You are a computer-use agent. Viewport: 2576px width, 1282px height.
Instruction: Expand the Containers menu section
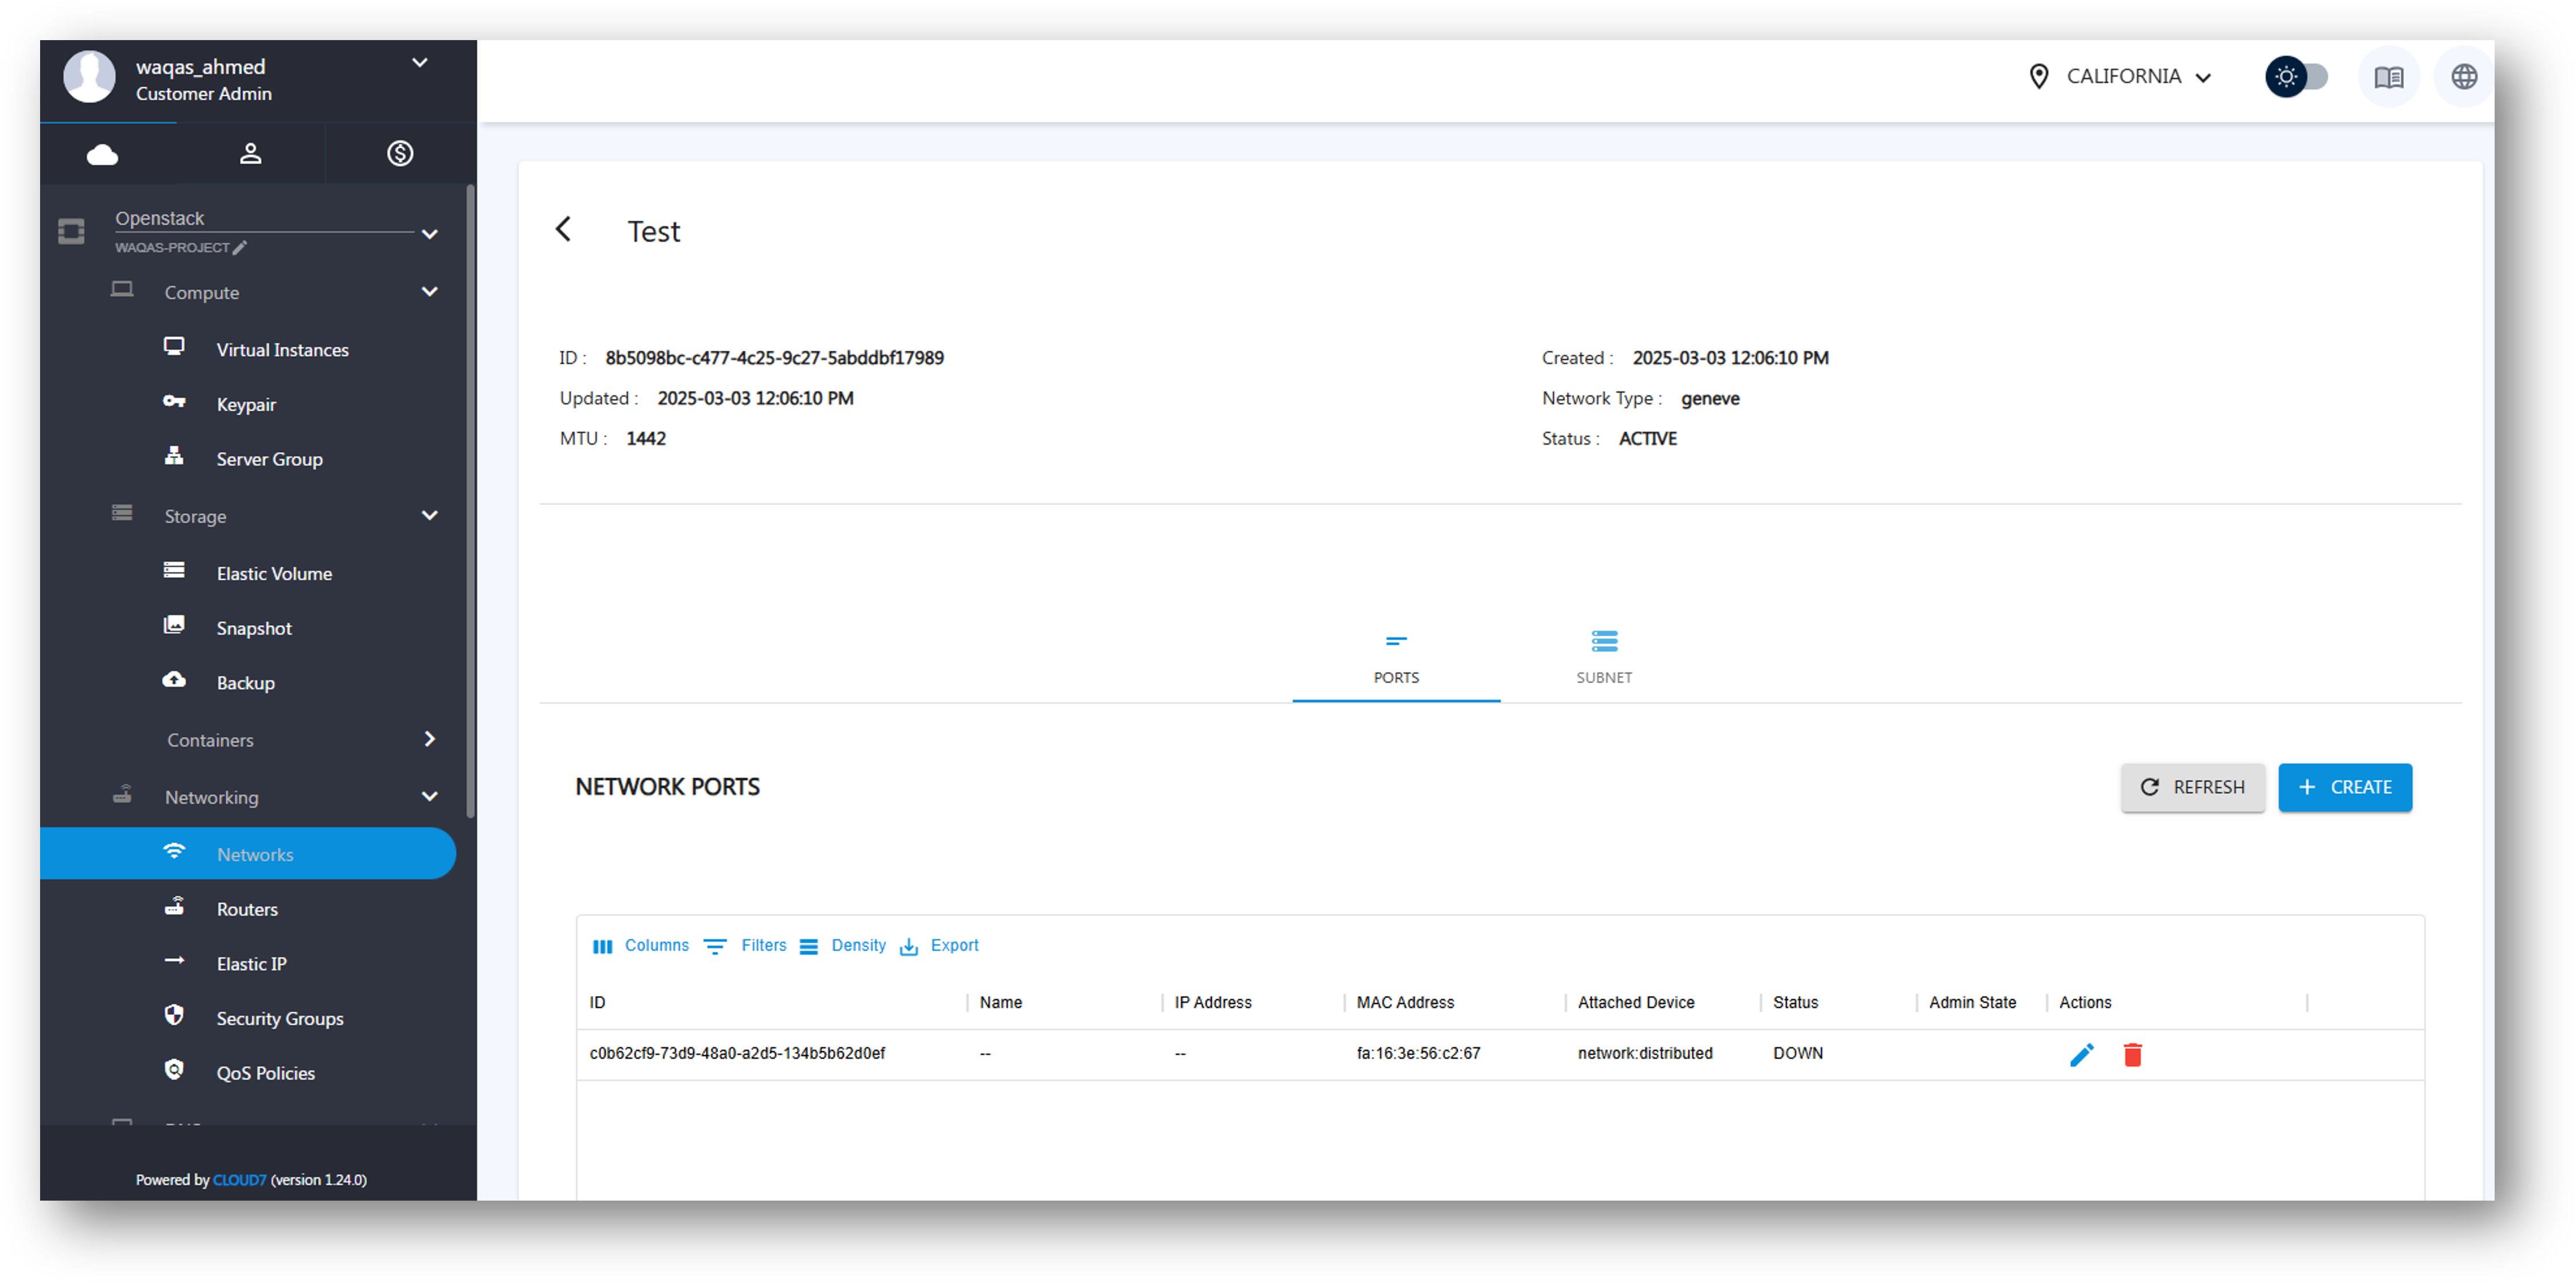click(x=429, y=739)
